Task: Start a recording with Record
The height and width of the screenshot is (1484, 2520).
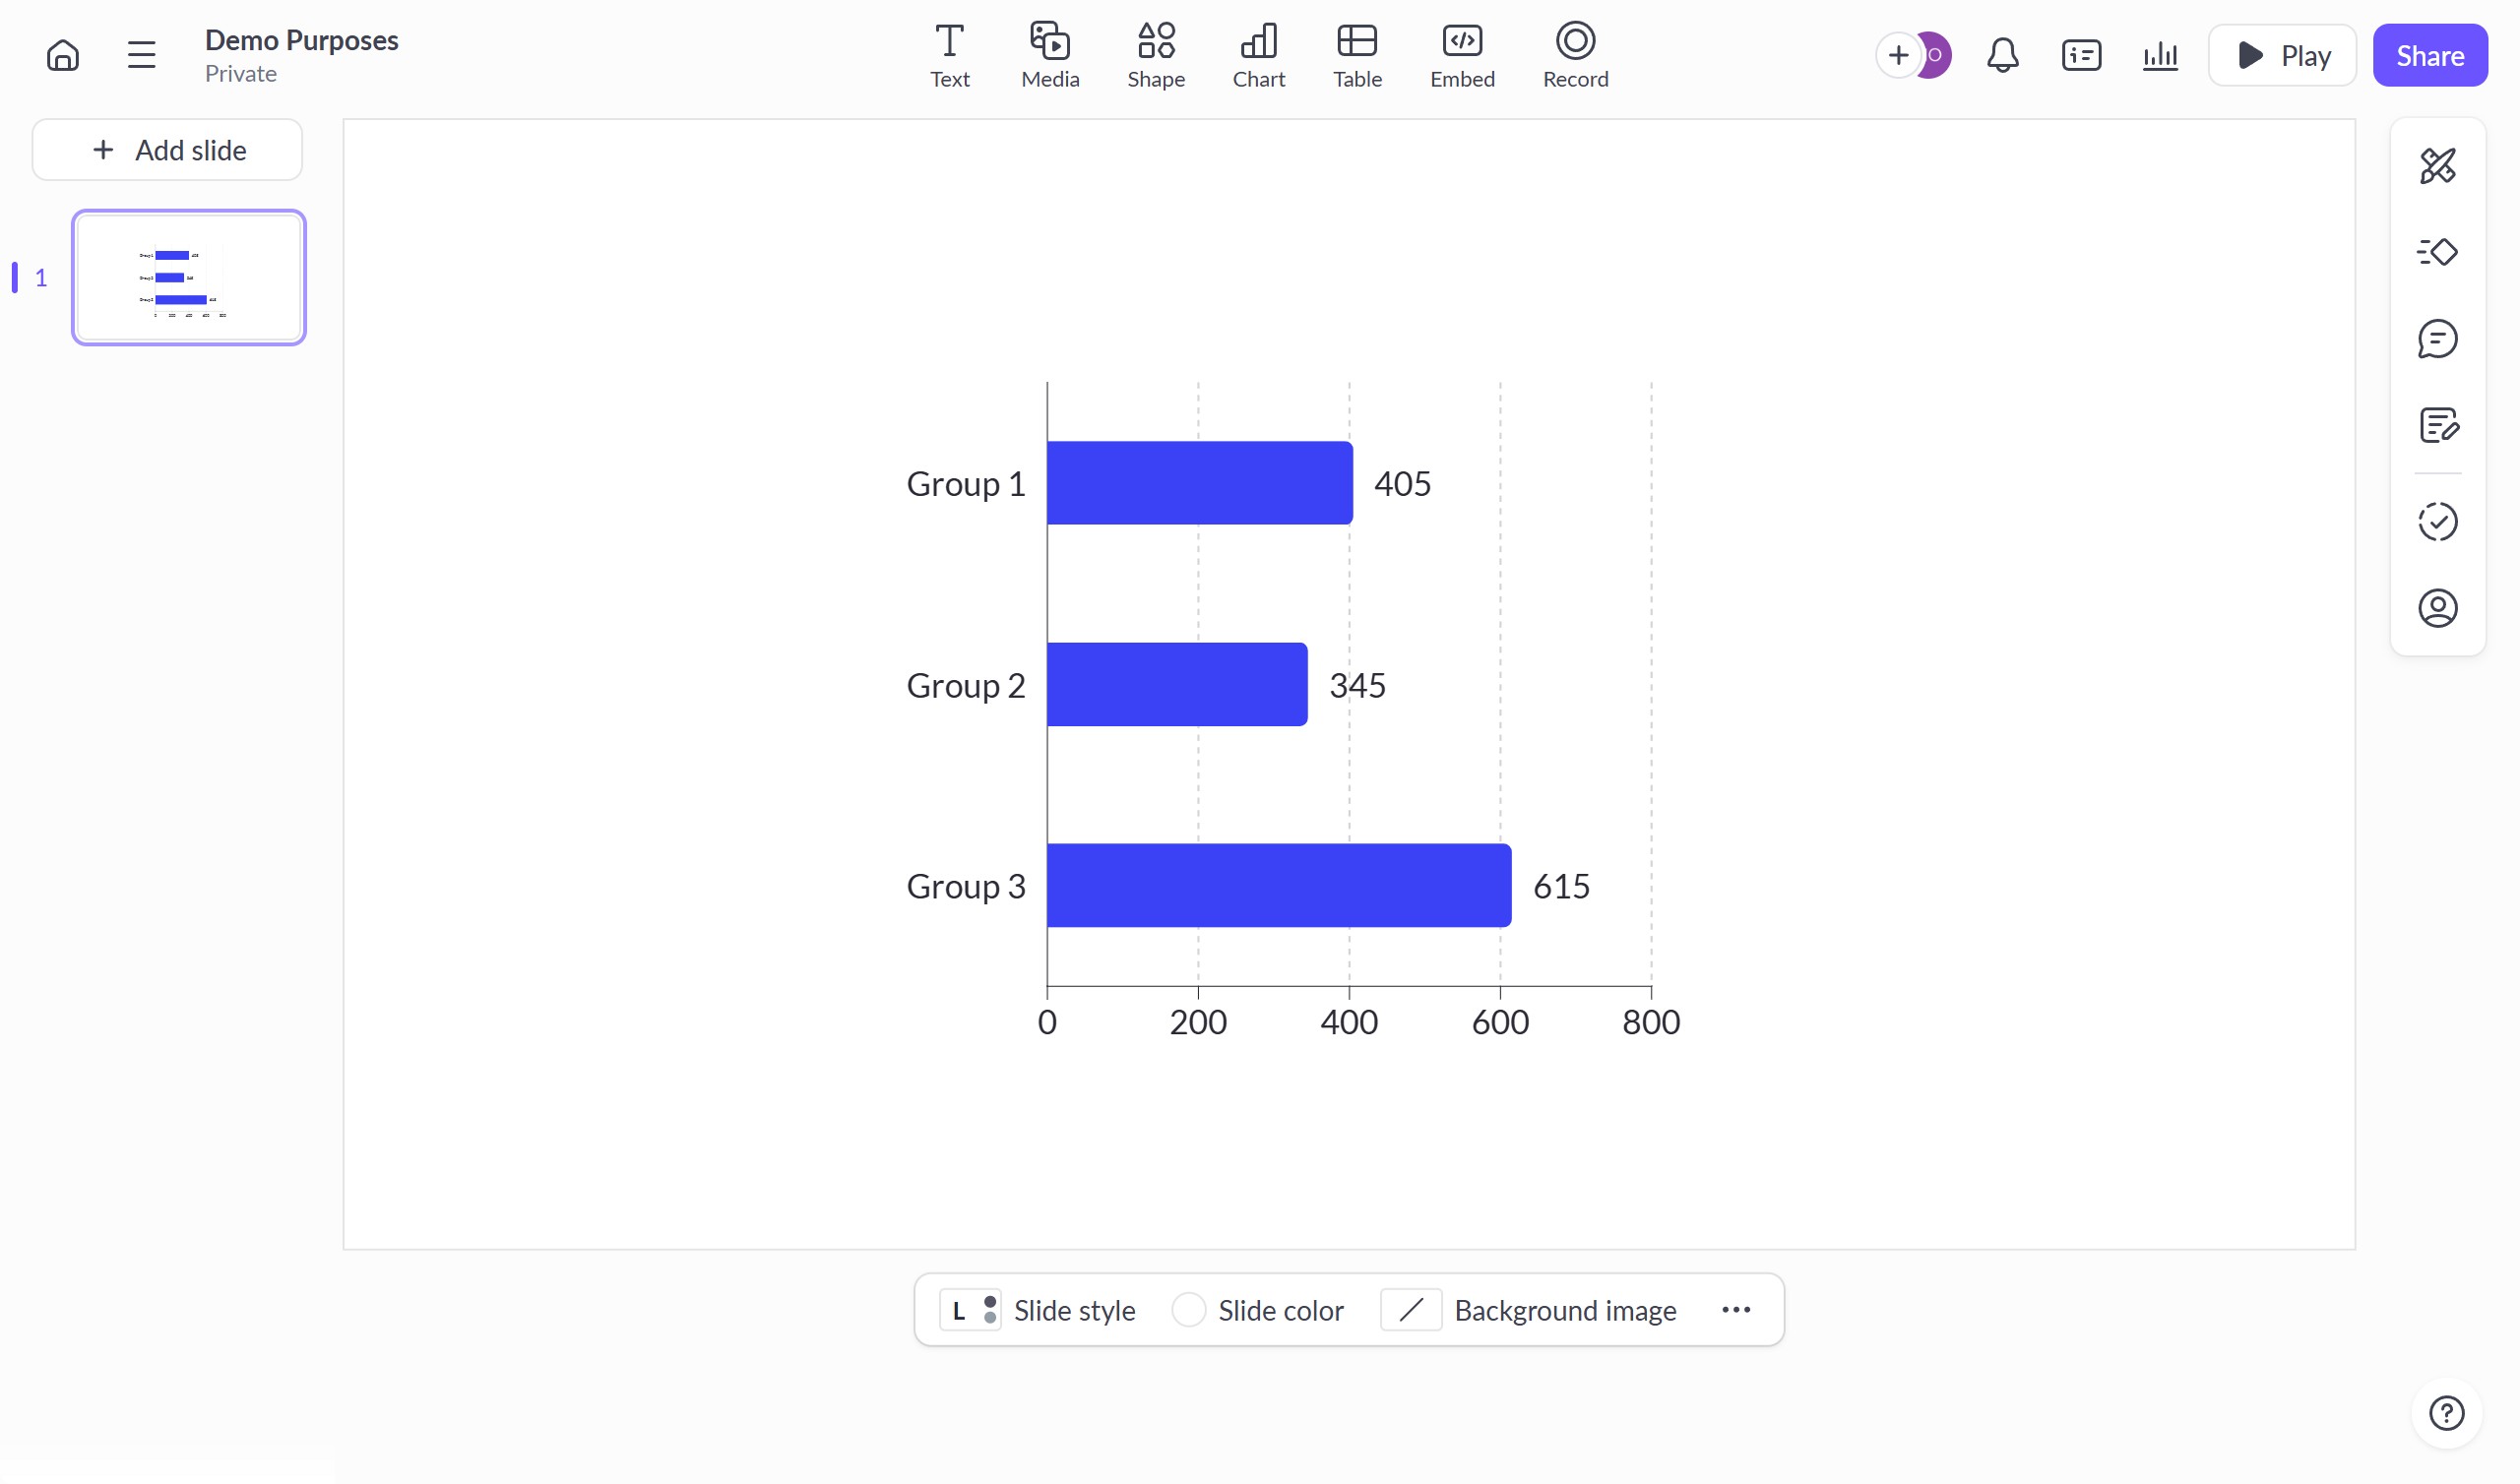Action: pos(1575,56)
